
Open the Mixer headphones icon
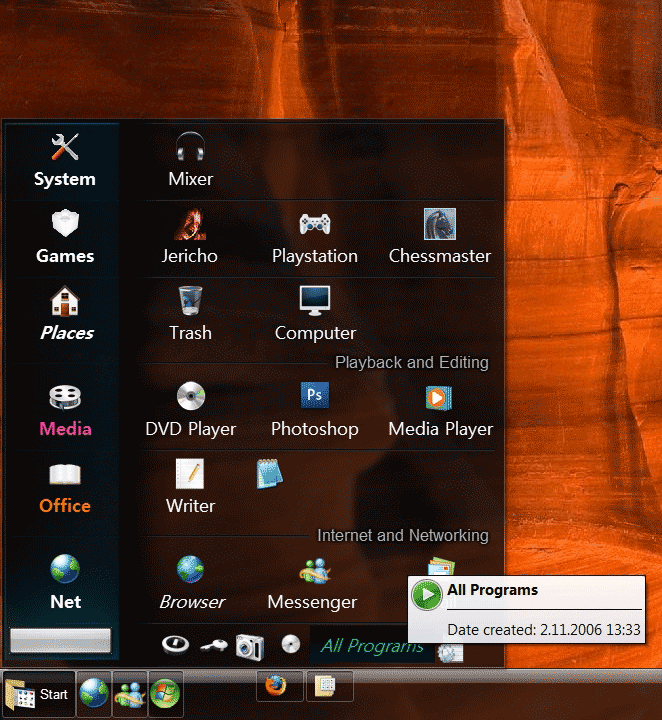(x=190, y=150)
